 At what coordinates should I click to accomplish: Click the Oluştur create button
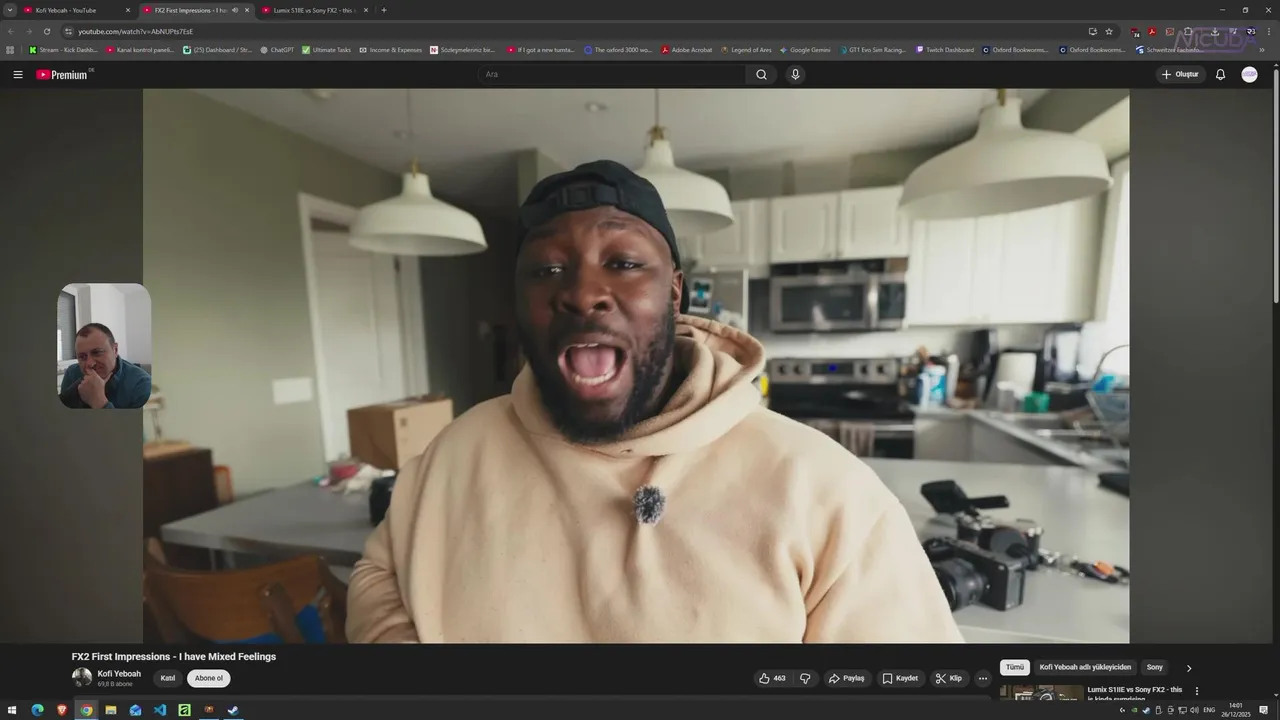(1180, 74)
